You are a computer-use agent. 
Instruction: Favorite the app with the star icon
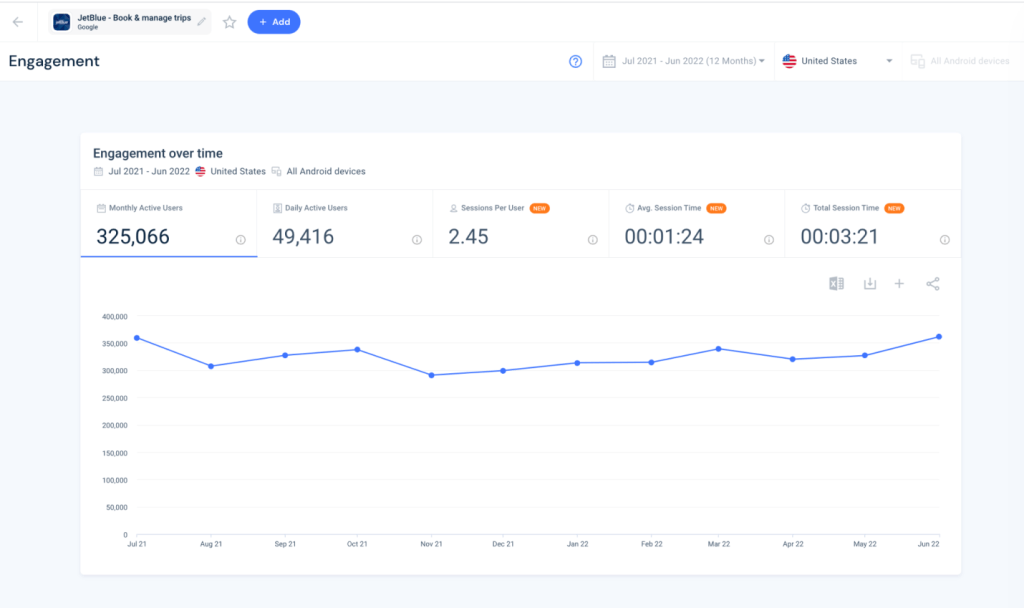click(x=229, y=22)
